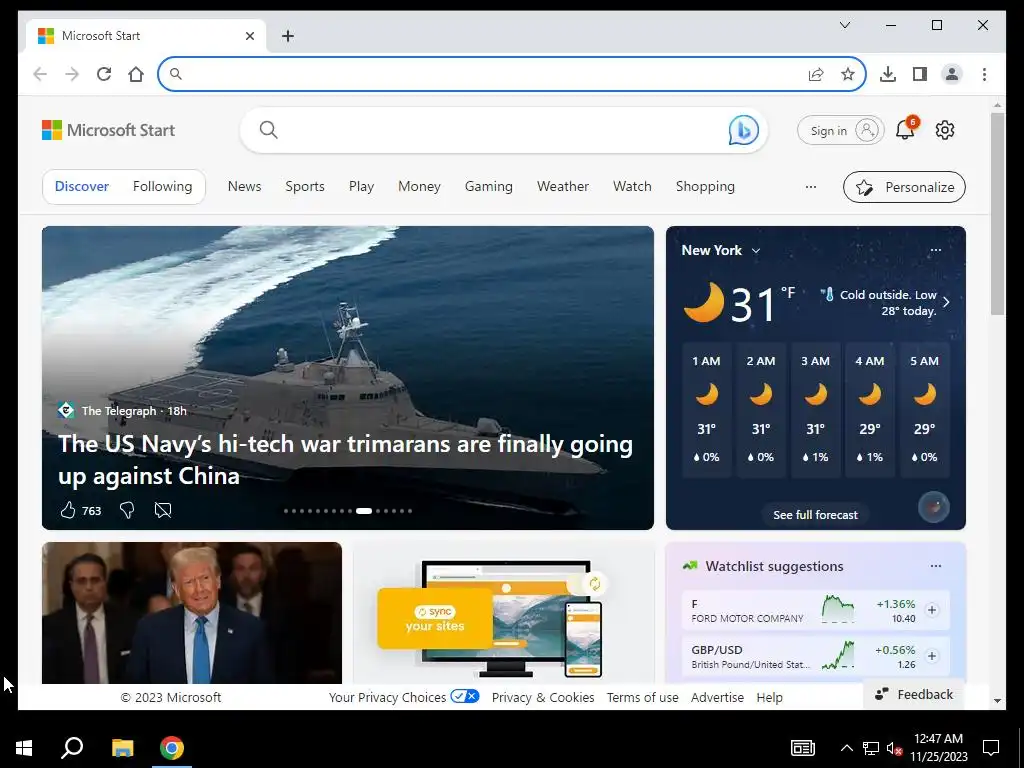Open notifications bell with badge

[x=906, y=129]
